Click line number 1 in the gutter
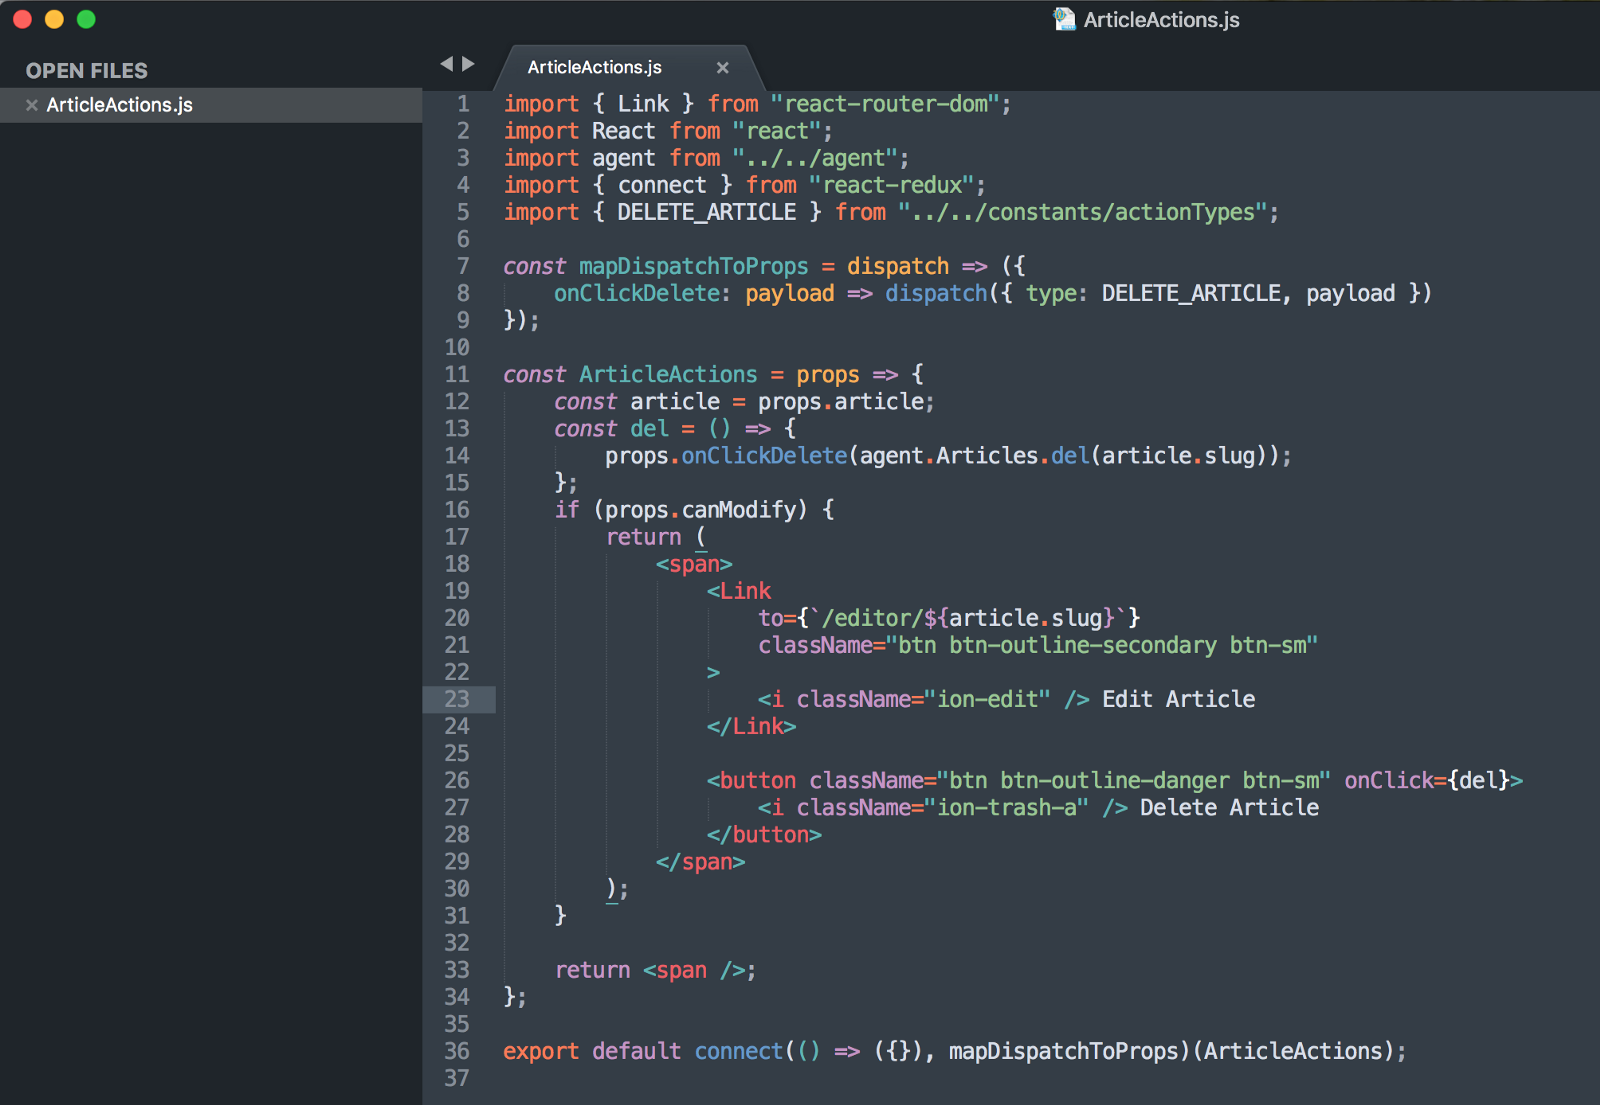This screenshot has width=1600, height=1105. (x=463, y=104)
